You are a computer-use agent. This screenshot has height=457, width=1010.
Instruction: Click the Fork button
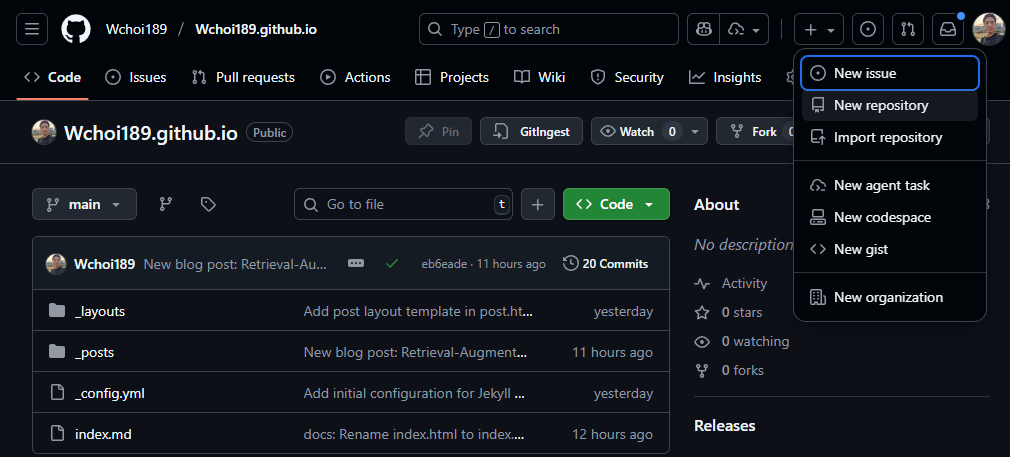755,131
